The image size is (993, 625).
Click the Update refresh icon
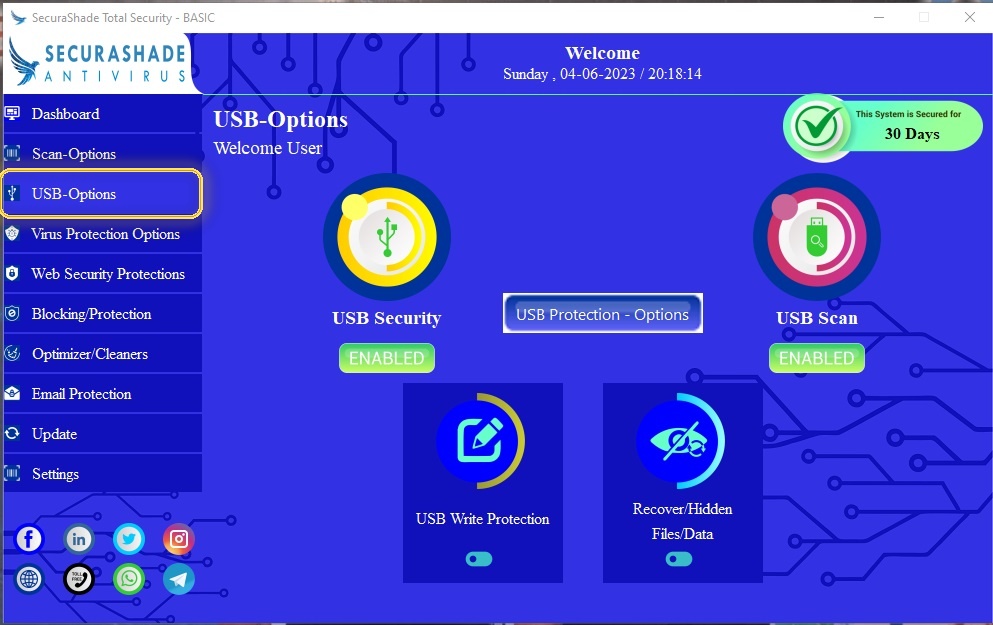pos(12,433)
